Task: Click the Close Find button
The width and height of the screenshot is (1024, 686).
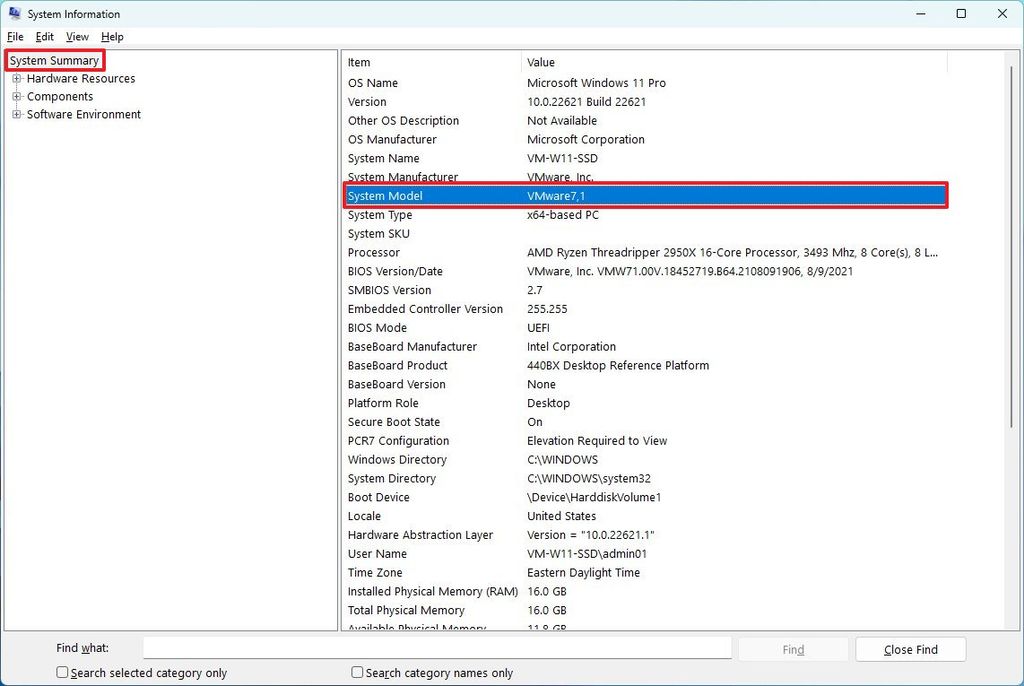Action: coord(909,648)
